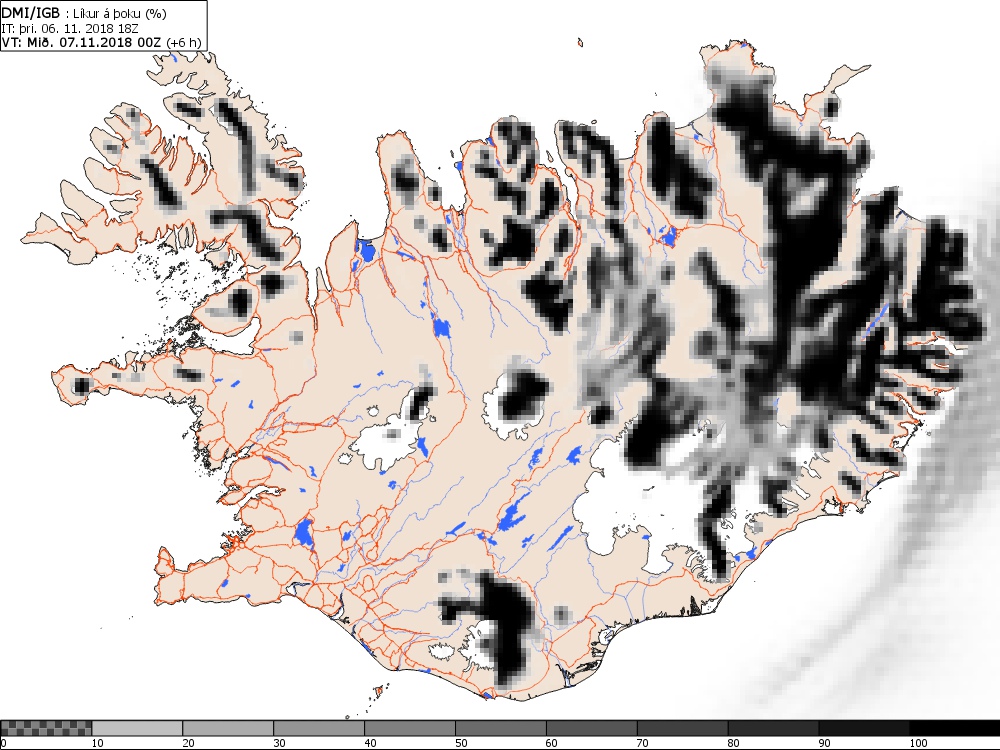This screenshot has height=750, width=1000.
Task: Select the 50–60 dark gray legend swatch
Action: click(501, 728)
